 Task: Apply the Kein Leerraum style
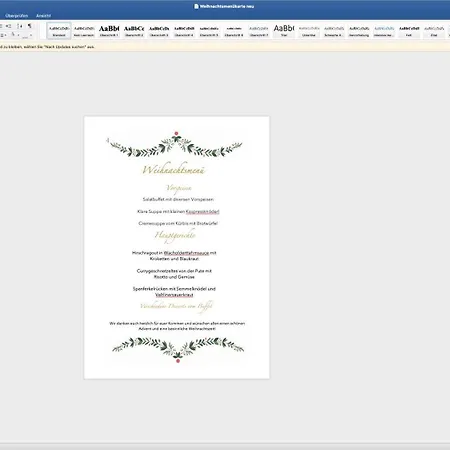pyautogui.click(x=84, y=31)
